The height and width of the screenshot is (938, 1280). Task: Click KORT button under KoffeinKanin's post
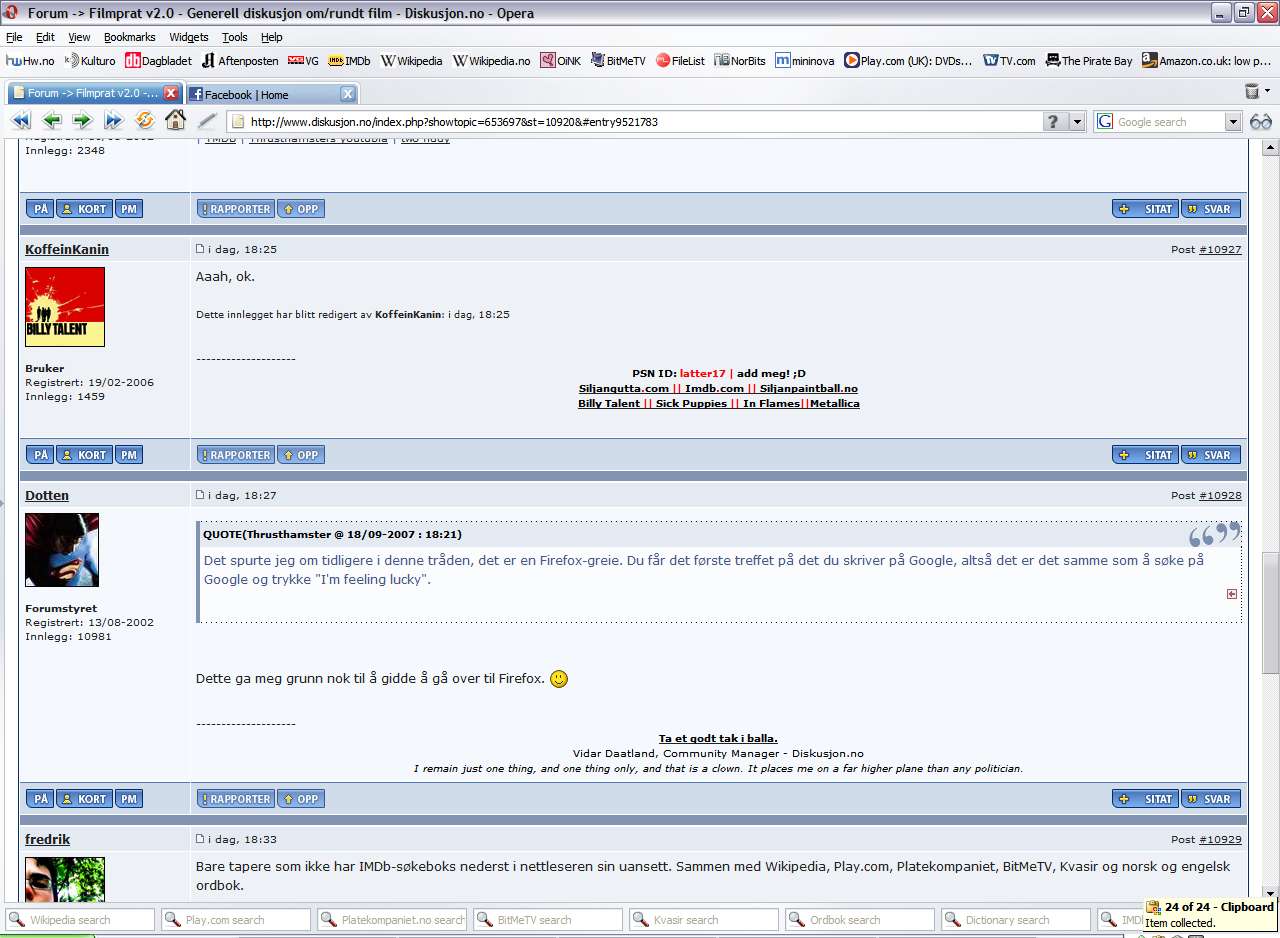click(x=84, y=455)
